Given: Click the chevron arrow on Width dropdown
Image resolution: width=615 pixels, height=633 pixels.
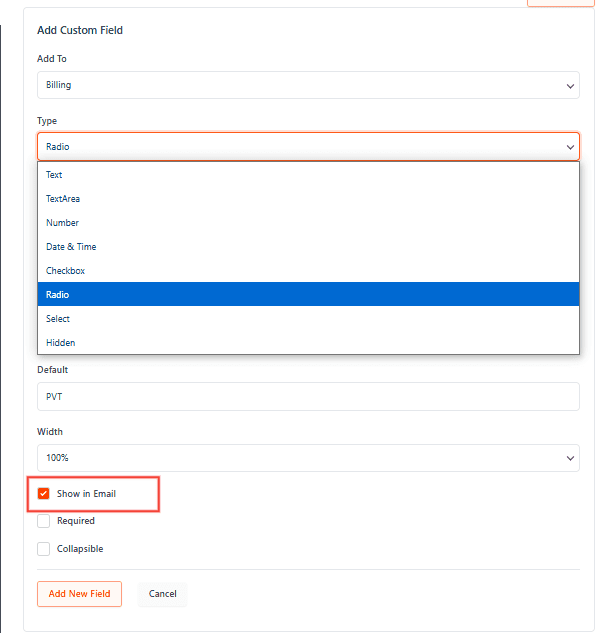Looking at the screenshot, I should [570, 458].
